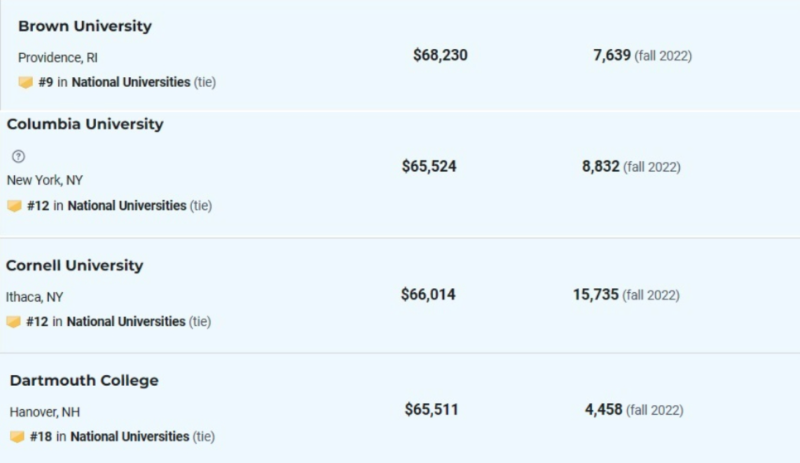
Task: Click the badge icon next to Columbia's #12 ranking
Action: 14,206
